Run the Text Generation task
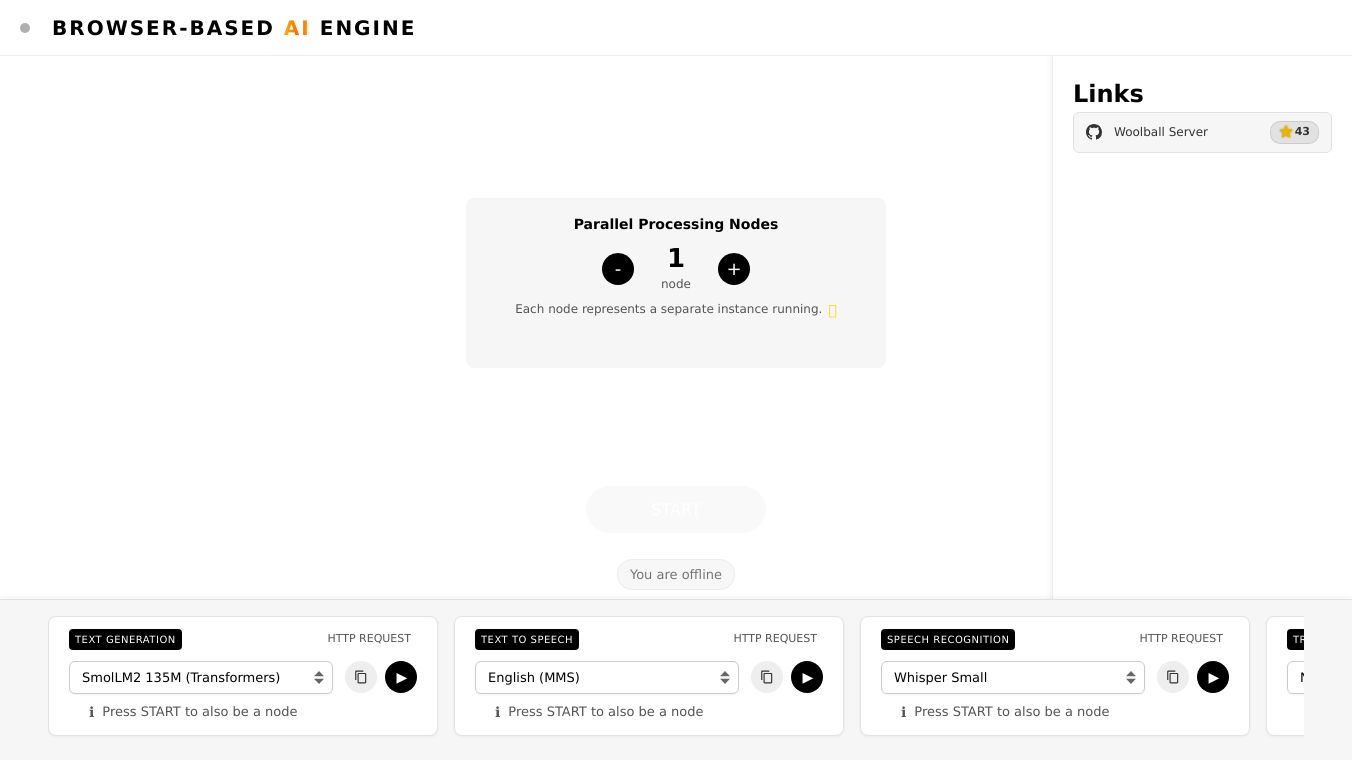 coord(401,677)
